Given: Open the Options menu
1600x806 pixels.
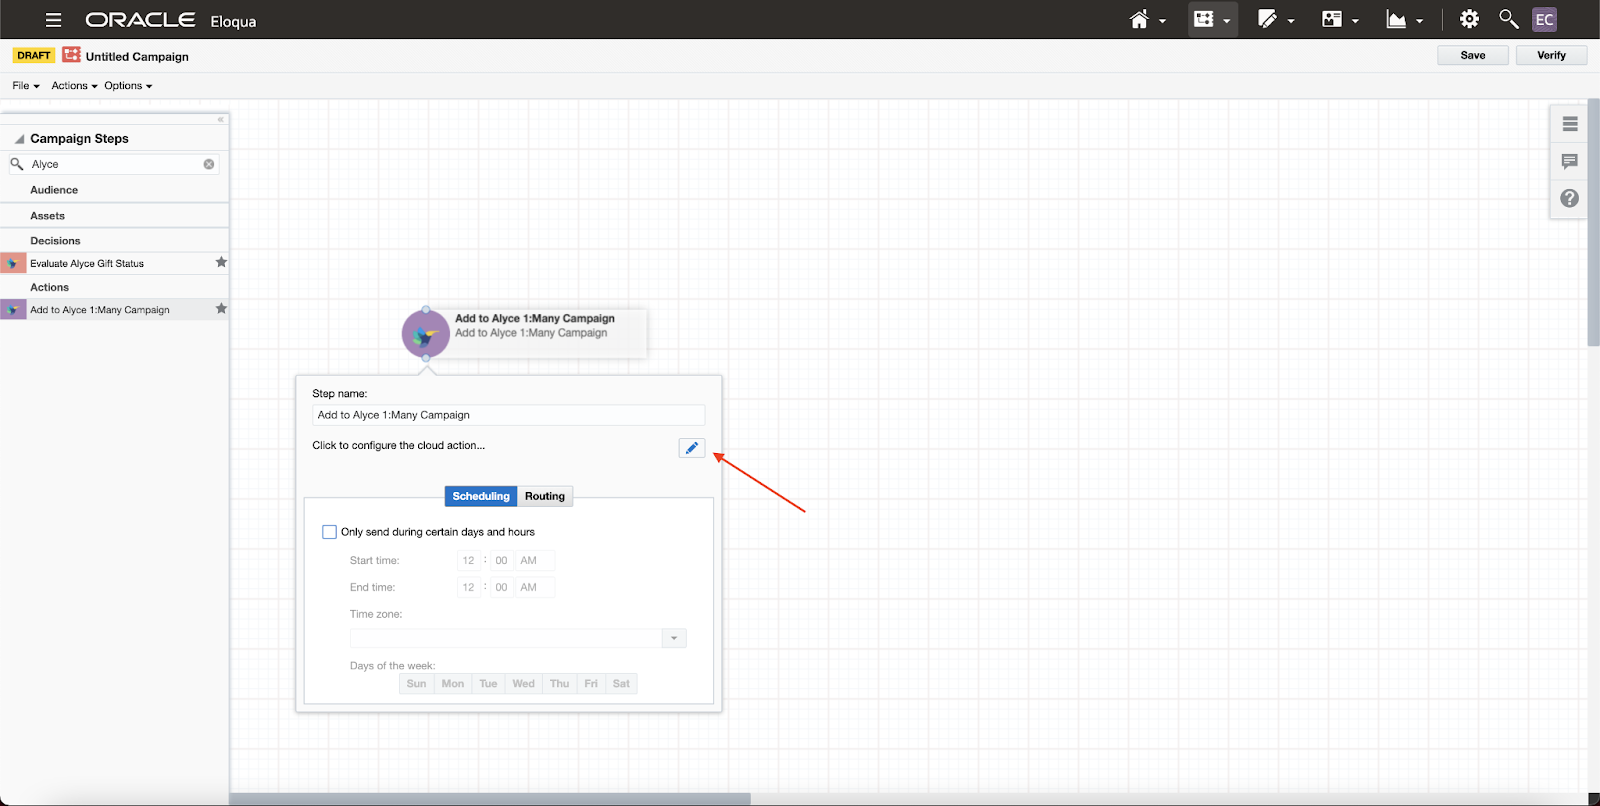Looking at the screenshot, I should [x=128, y=86].
